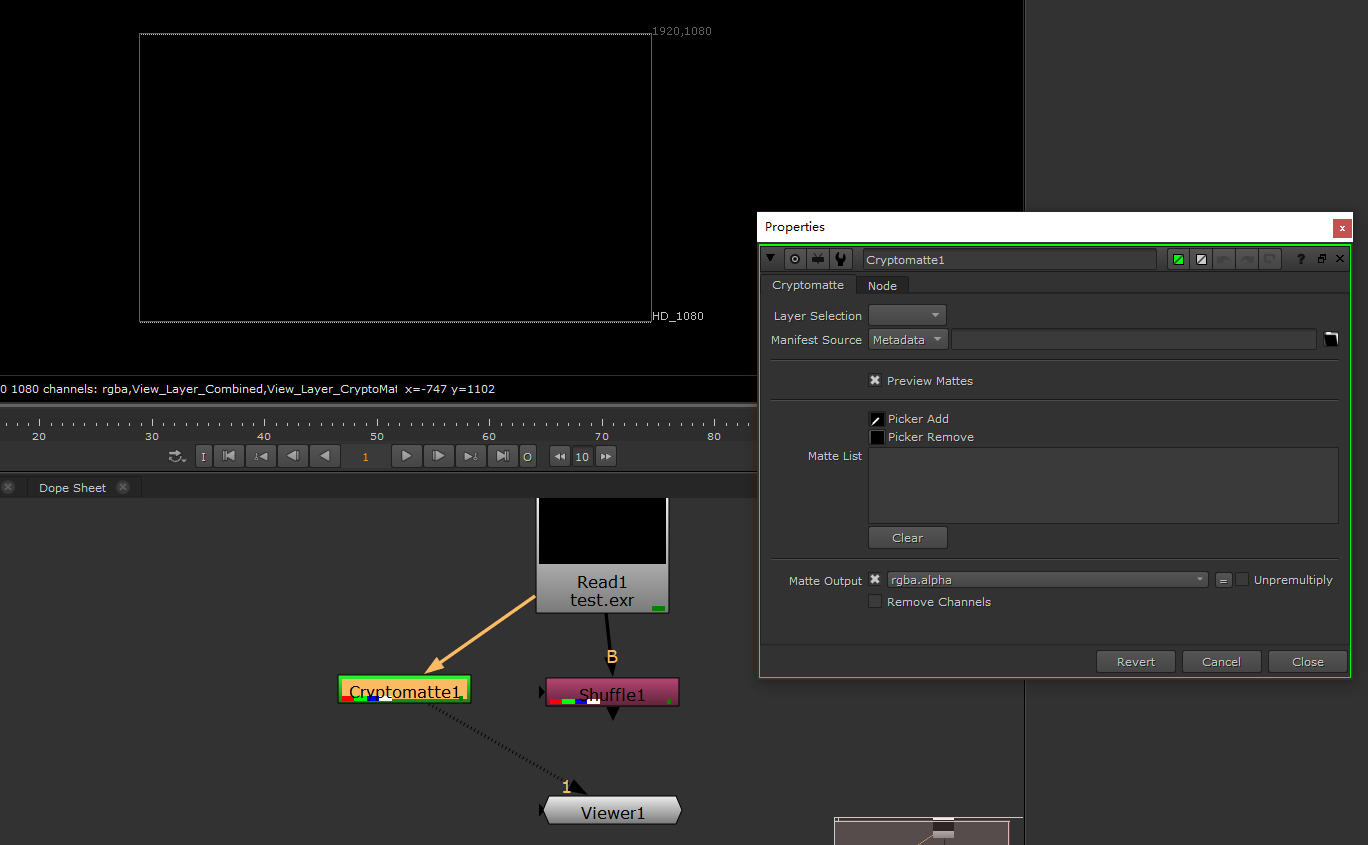Click the Revert button
This screenshot has height=845, width=1368.
[1136, 662]
